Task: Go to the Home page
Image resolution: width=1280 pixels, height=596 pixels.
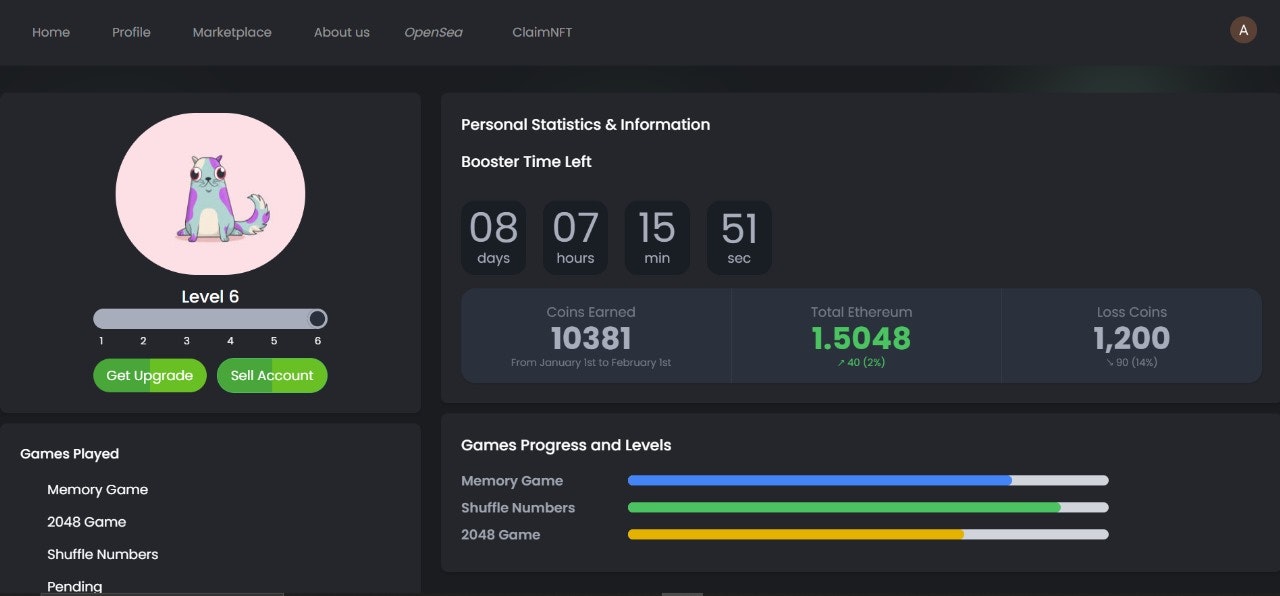Action: (51, 32)
